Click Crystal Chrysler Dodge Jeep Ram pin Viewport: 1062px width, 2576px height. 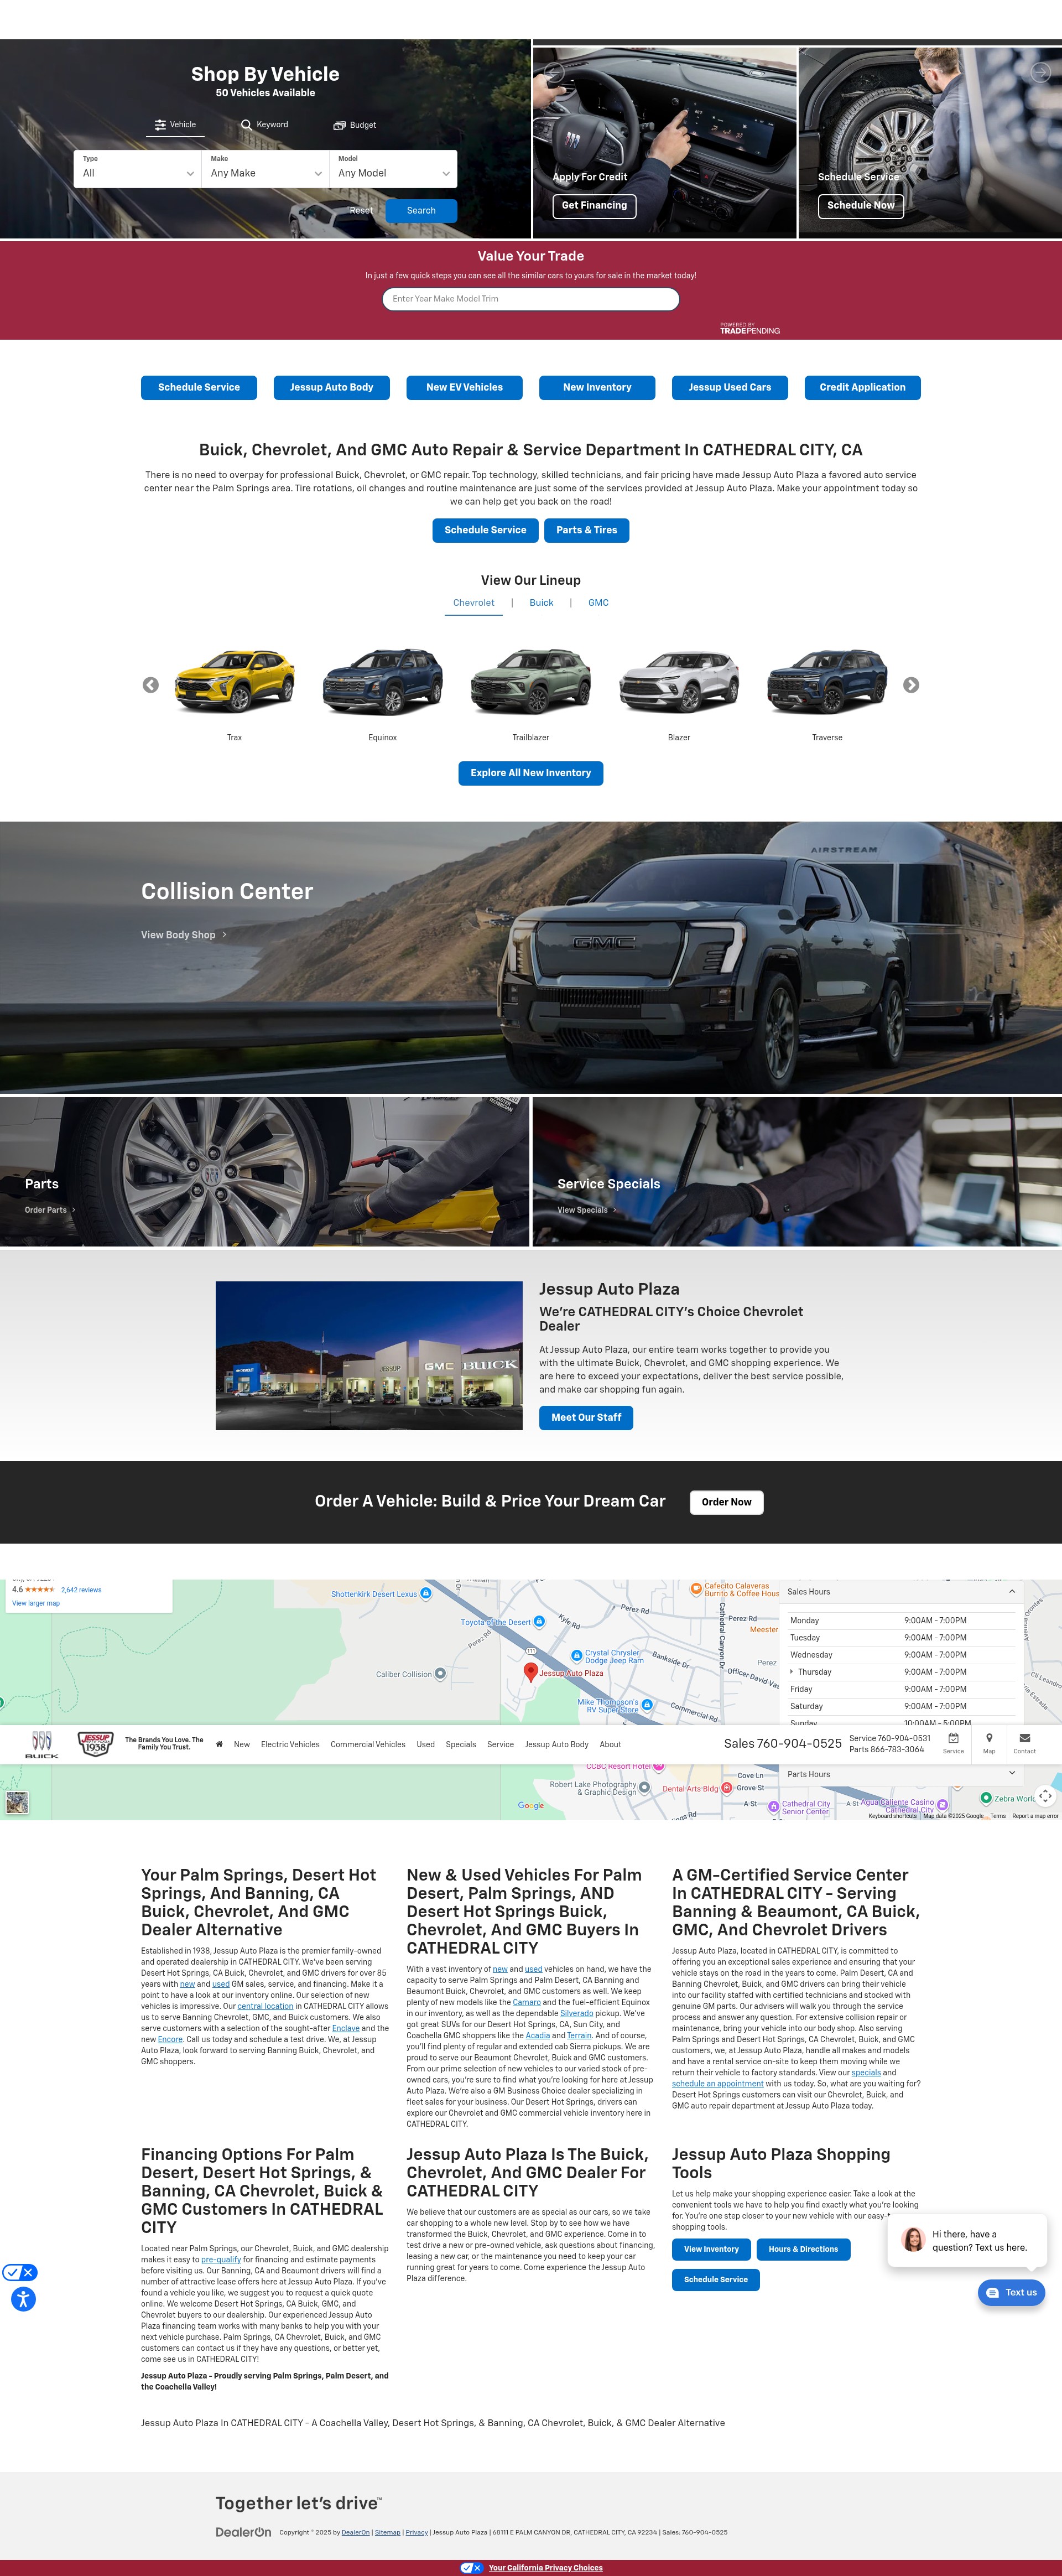tap(576, 1656)
